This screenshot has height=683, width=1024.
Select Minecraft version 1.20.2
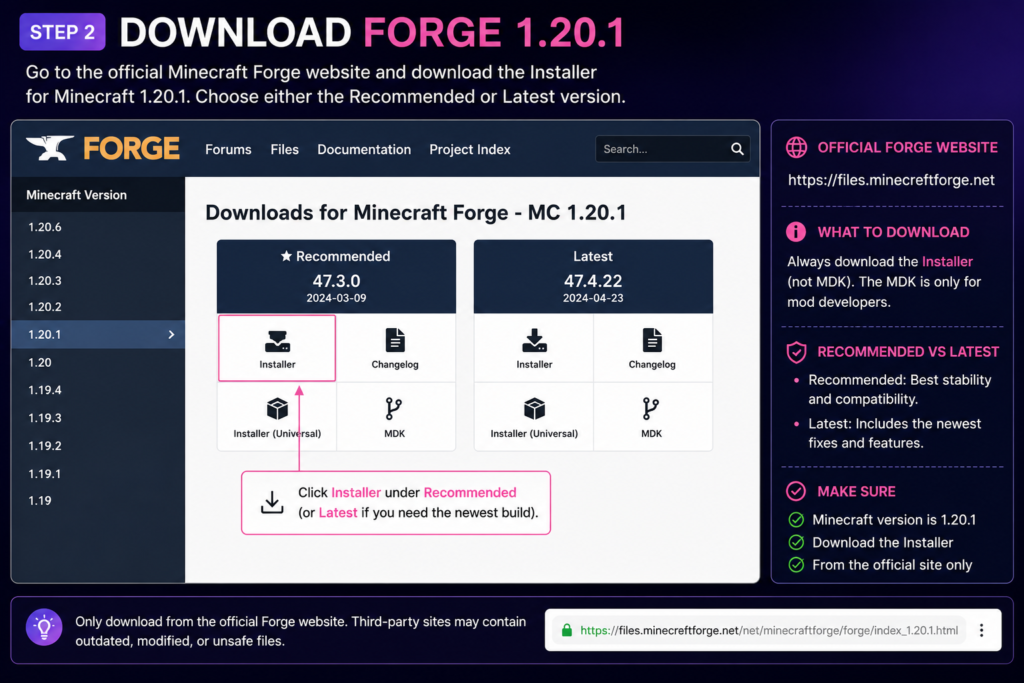(x=98, y=306)
